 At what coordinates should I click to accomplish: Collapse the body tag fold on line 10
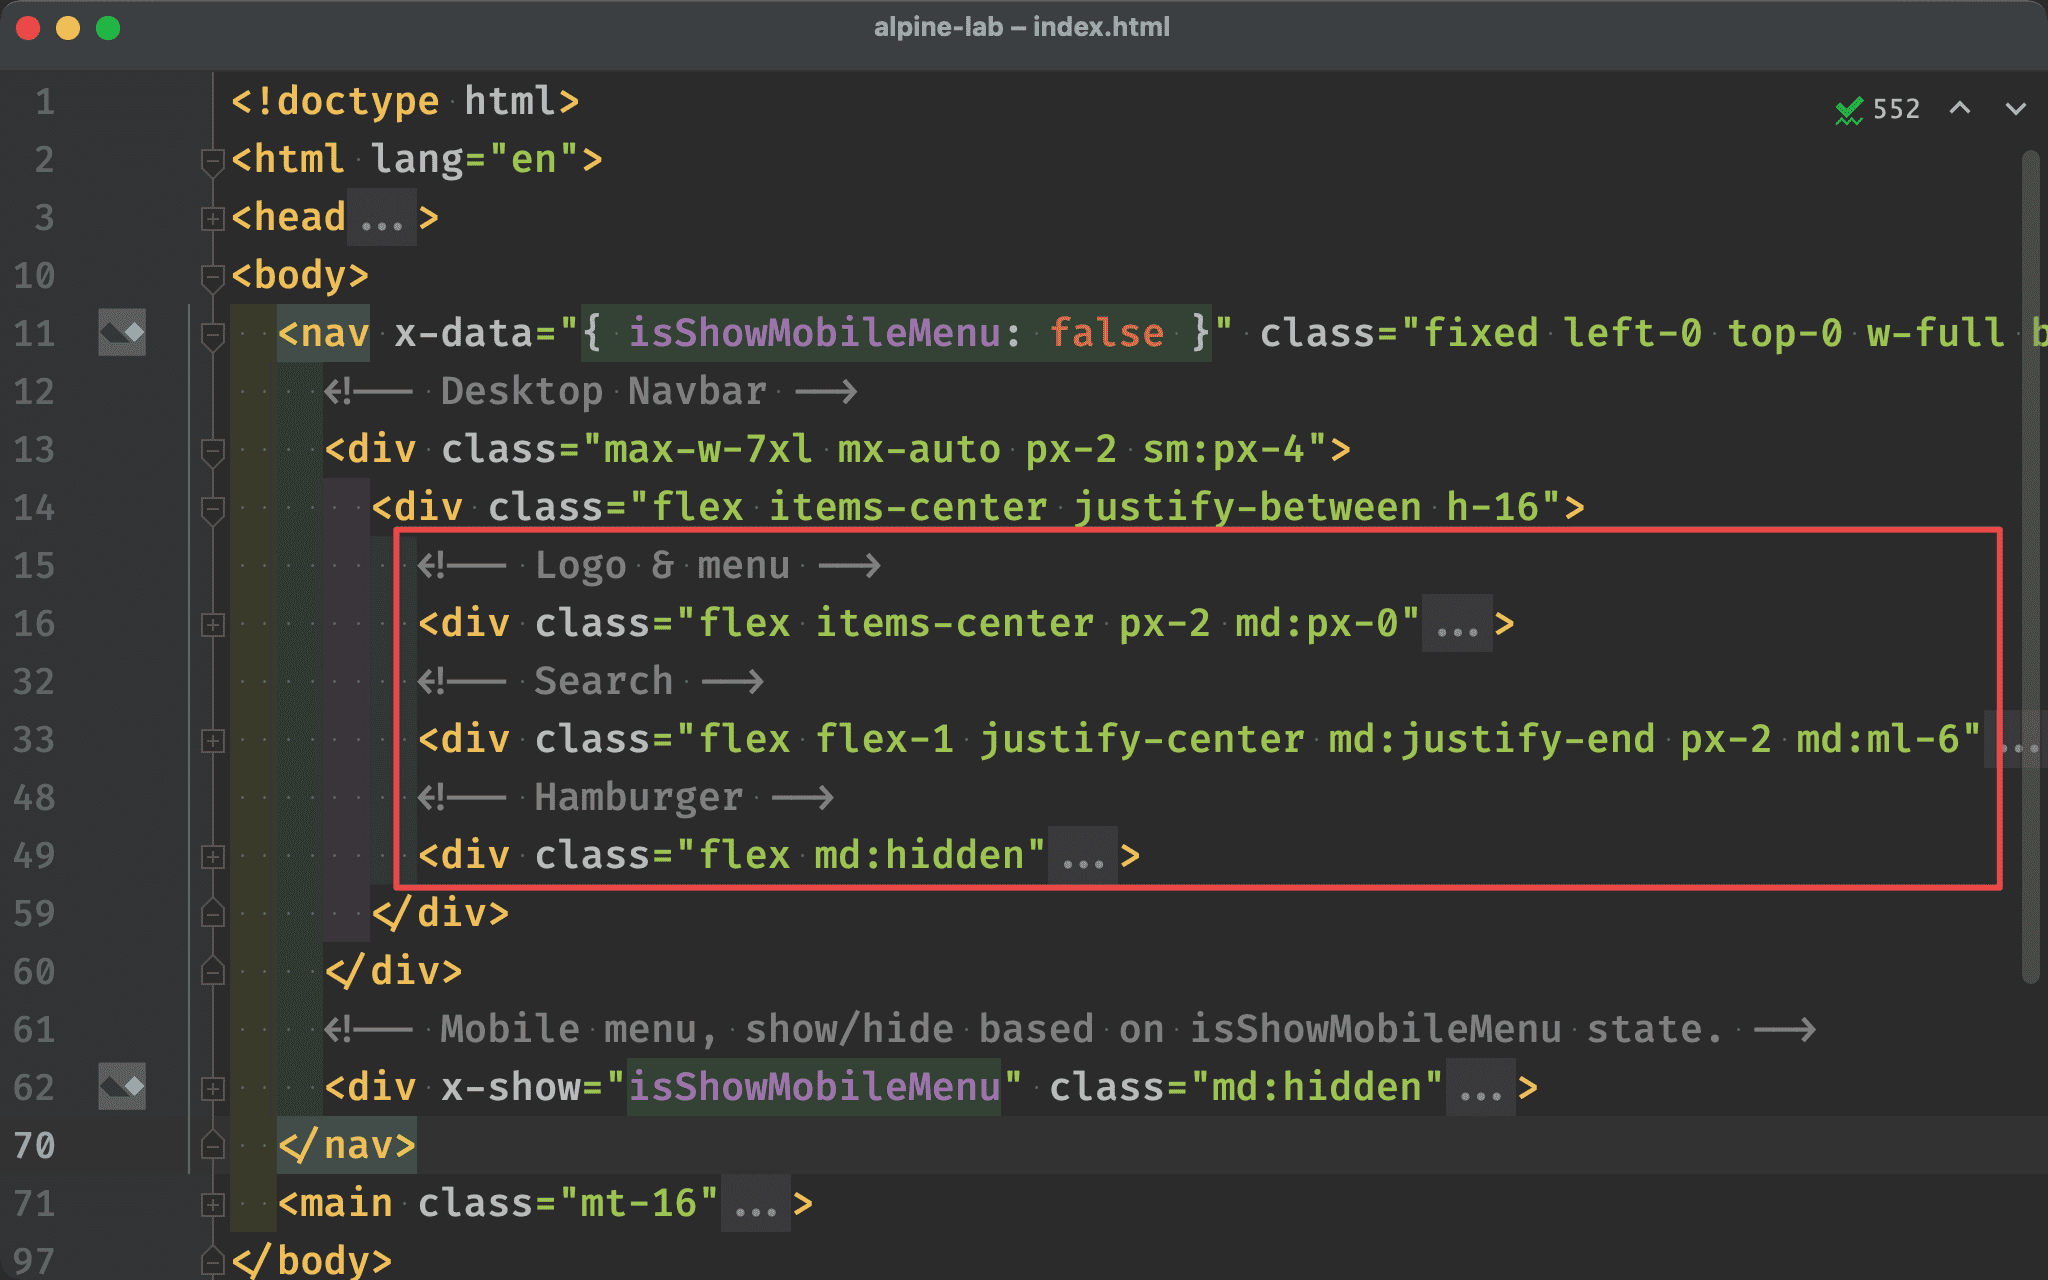pyautogui.click(x=212, y=277)
